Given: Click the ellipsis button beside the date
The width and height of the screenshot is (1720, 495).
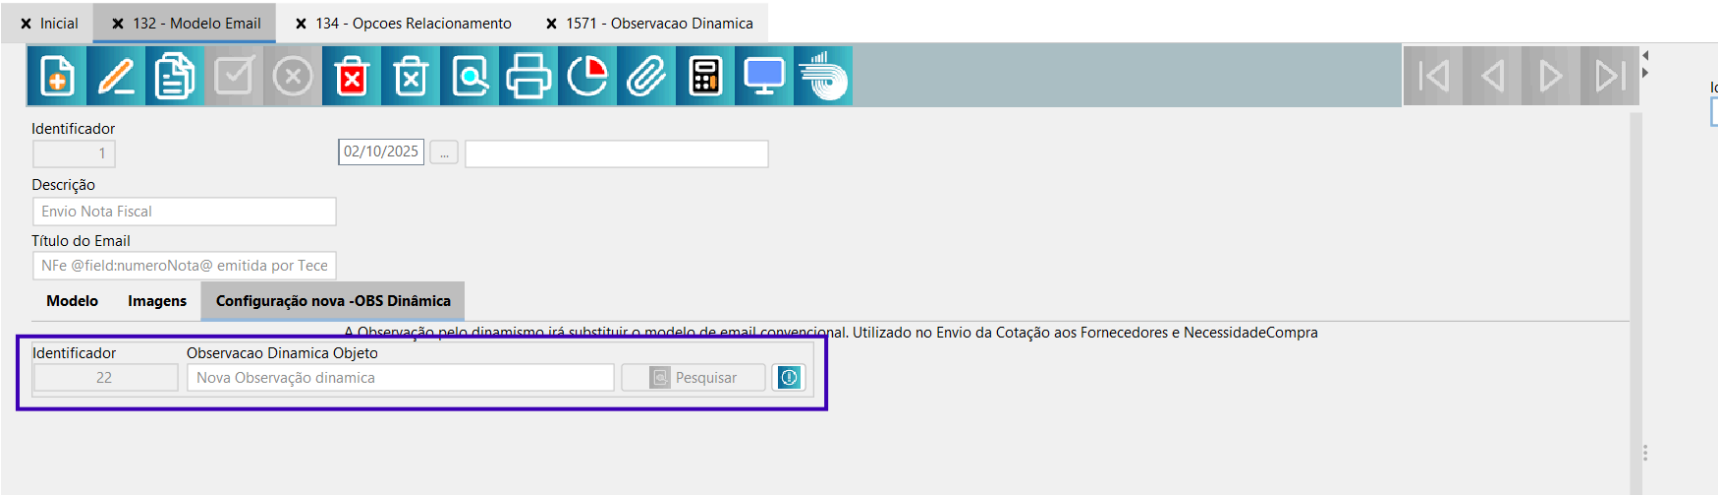Looking at the screenshot, I should 444,153.
